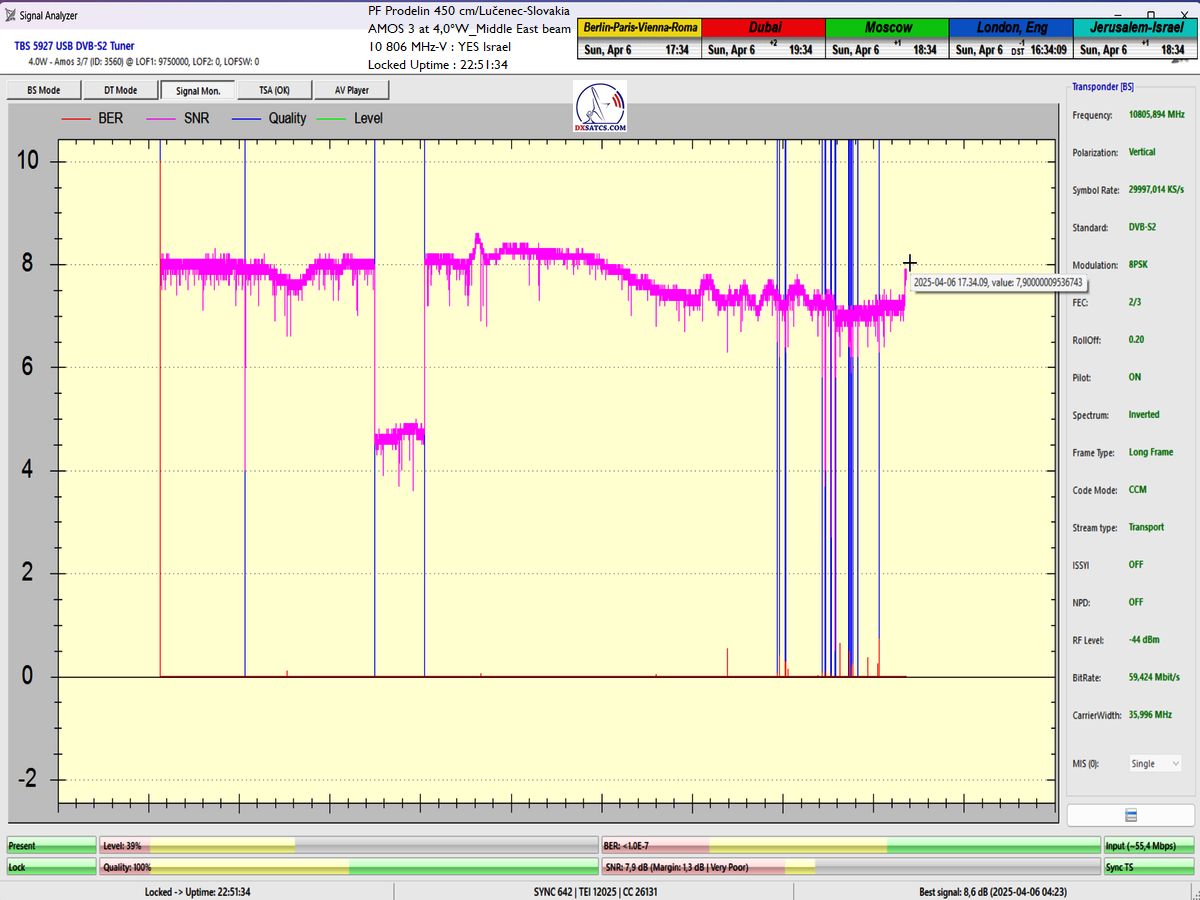Click the Level 39% meter bar
The image size is (1200, 900).
[350, 846]
